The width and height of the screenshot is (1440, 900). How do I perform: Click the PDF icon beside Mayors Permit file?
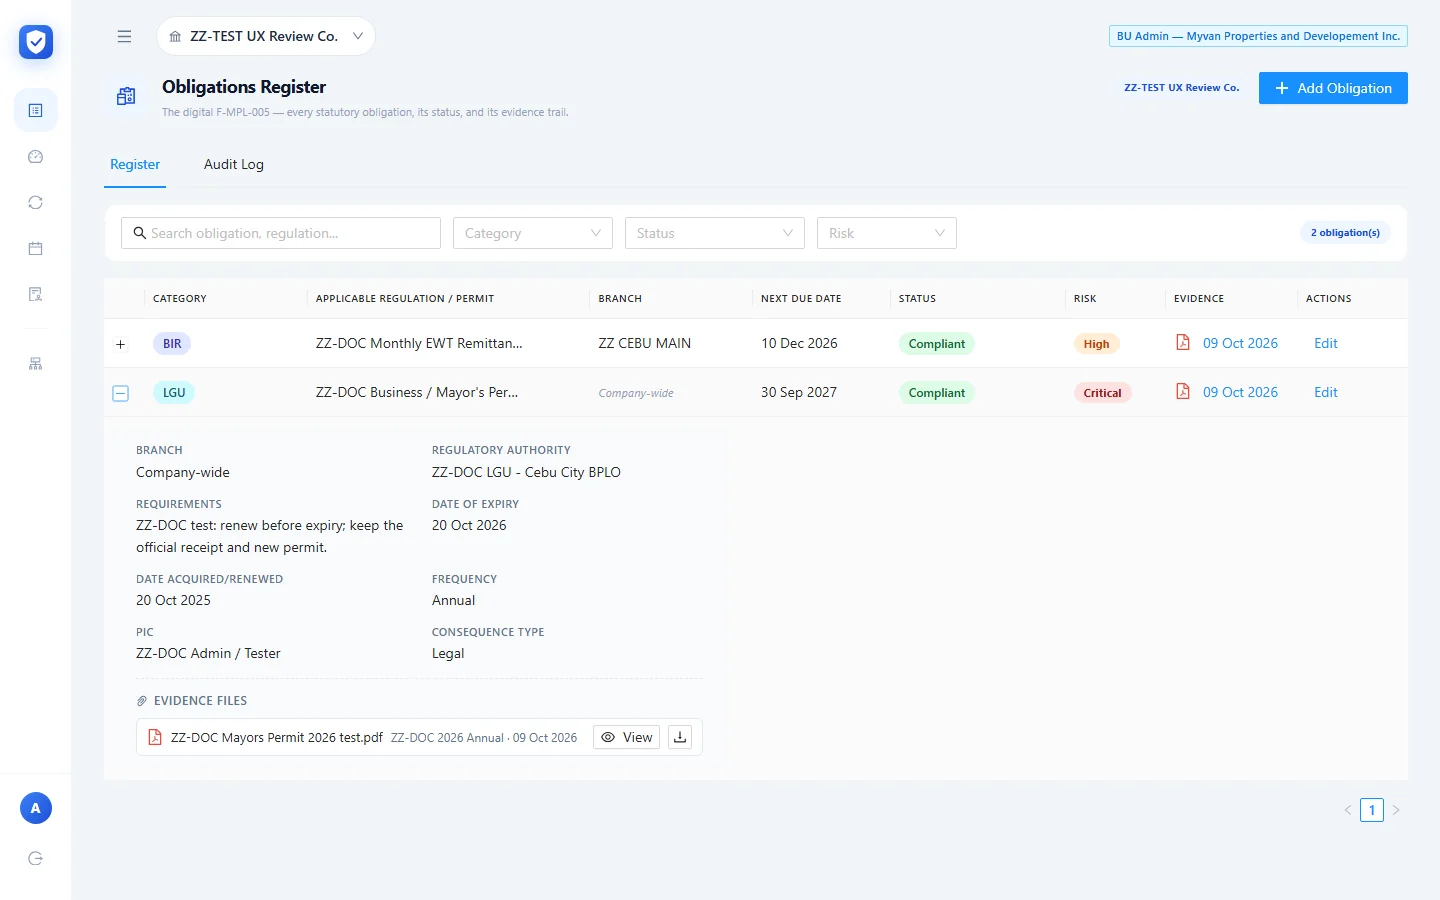155,737
